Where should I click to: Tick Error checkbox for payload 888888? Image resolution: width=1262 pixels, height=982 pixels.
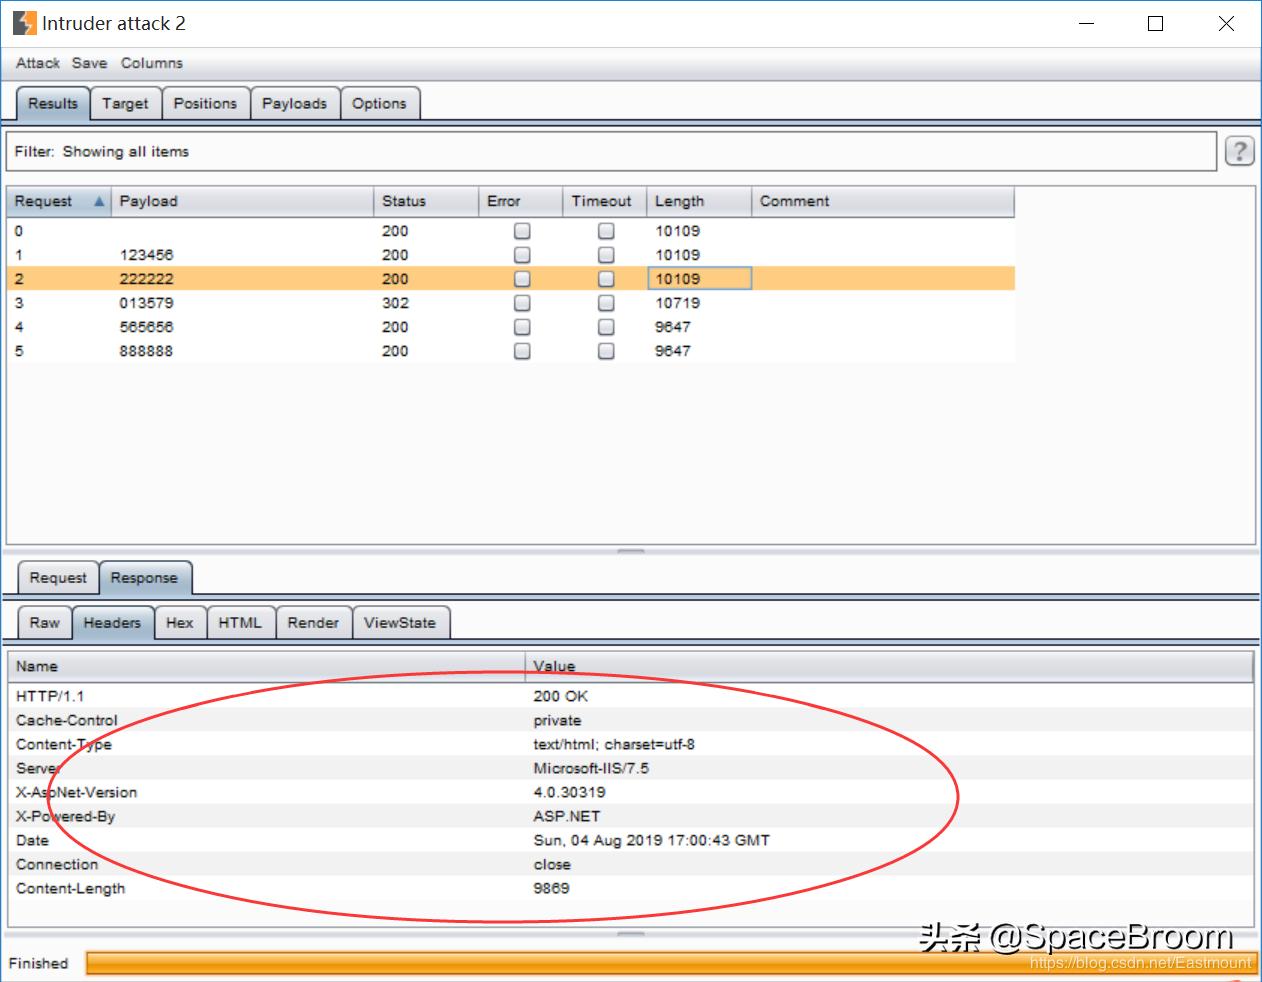(x=522, y=351)
